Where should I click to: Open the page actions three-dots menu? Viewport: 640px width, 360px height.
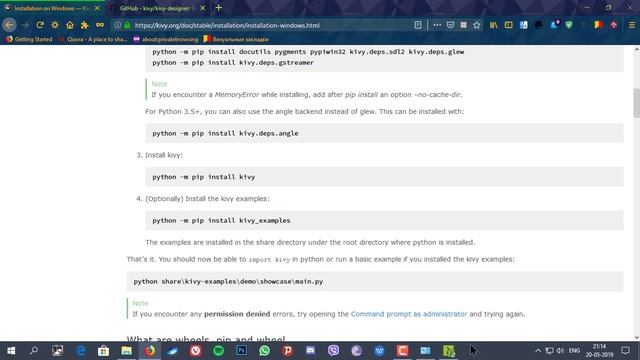(437, 25)
